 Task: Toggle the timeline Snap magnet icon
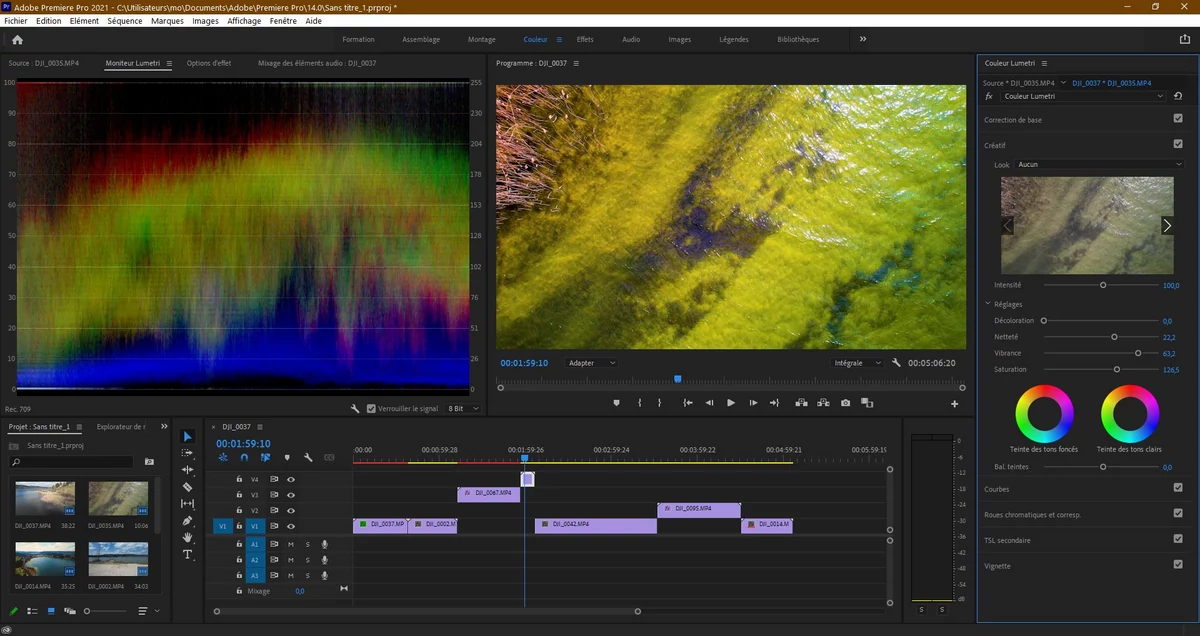pos(244,458)
